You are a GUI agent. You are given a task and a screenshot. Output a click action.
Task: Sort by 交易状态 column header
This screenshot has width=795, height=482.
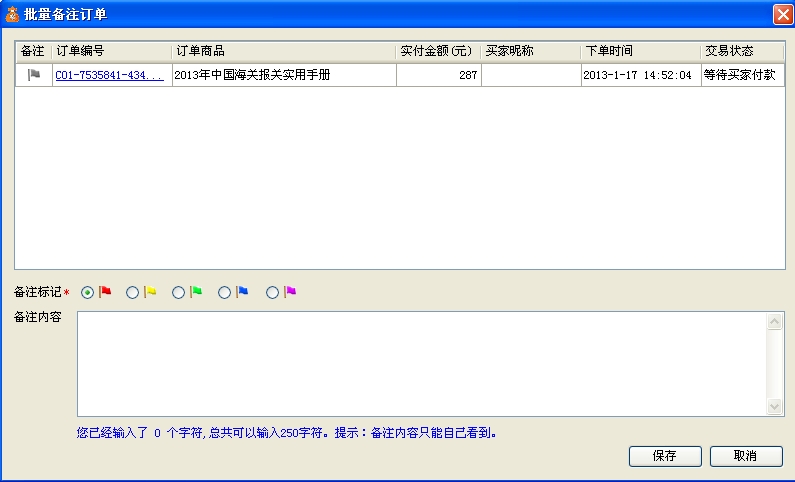point(743,51)
